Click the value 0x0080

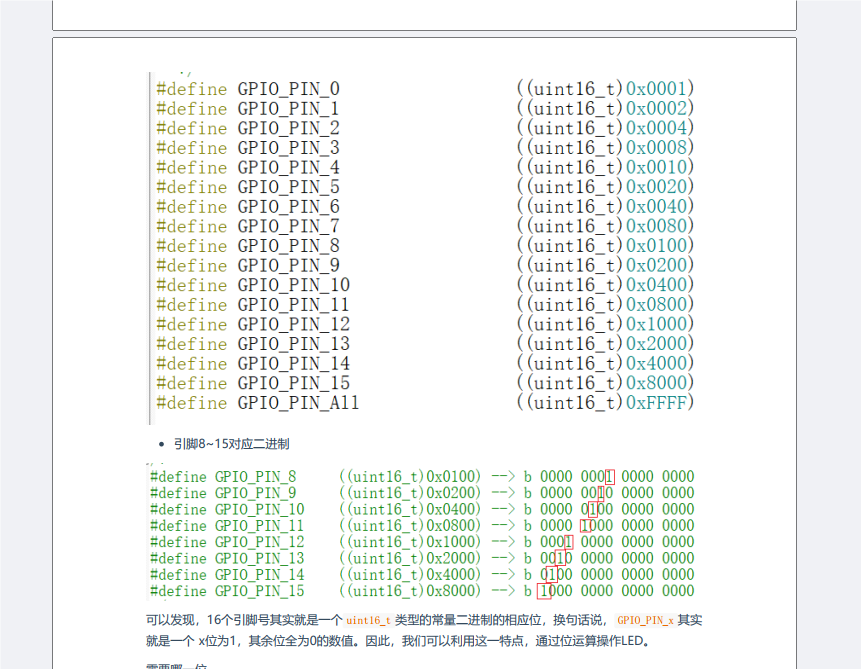(x=656, y=226)
